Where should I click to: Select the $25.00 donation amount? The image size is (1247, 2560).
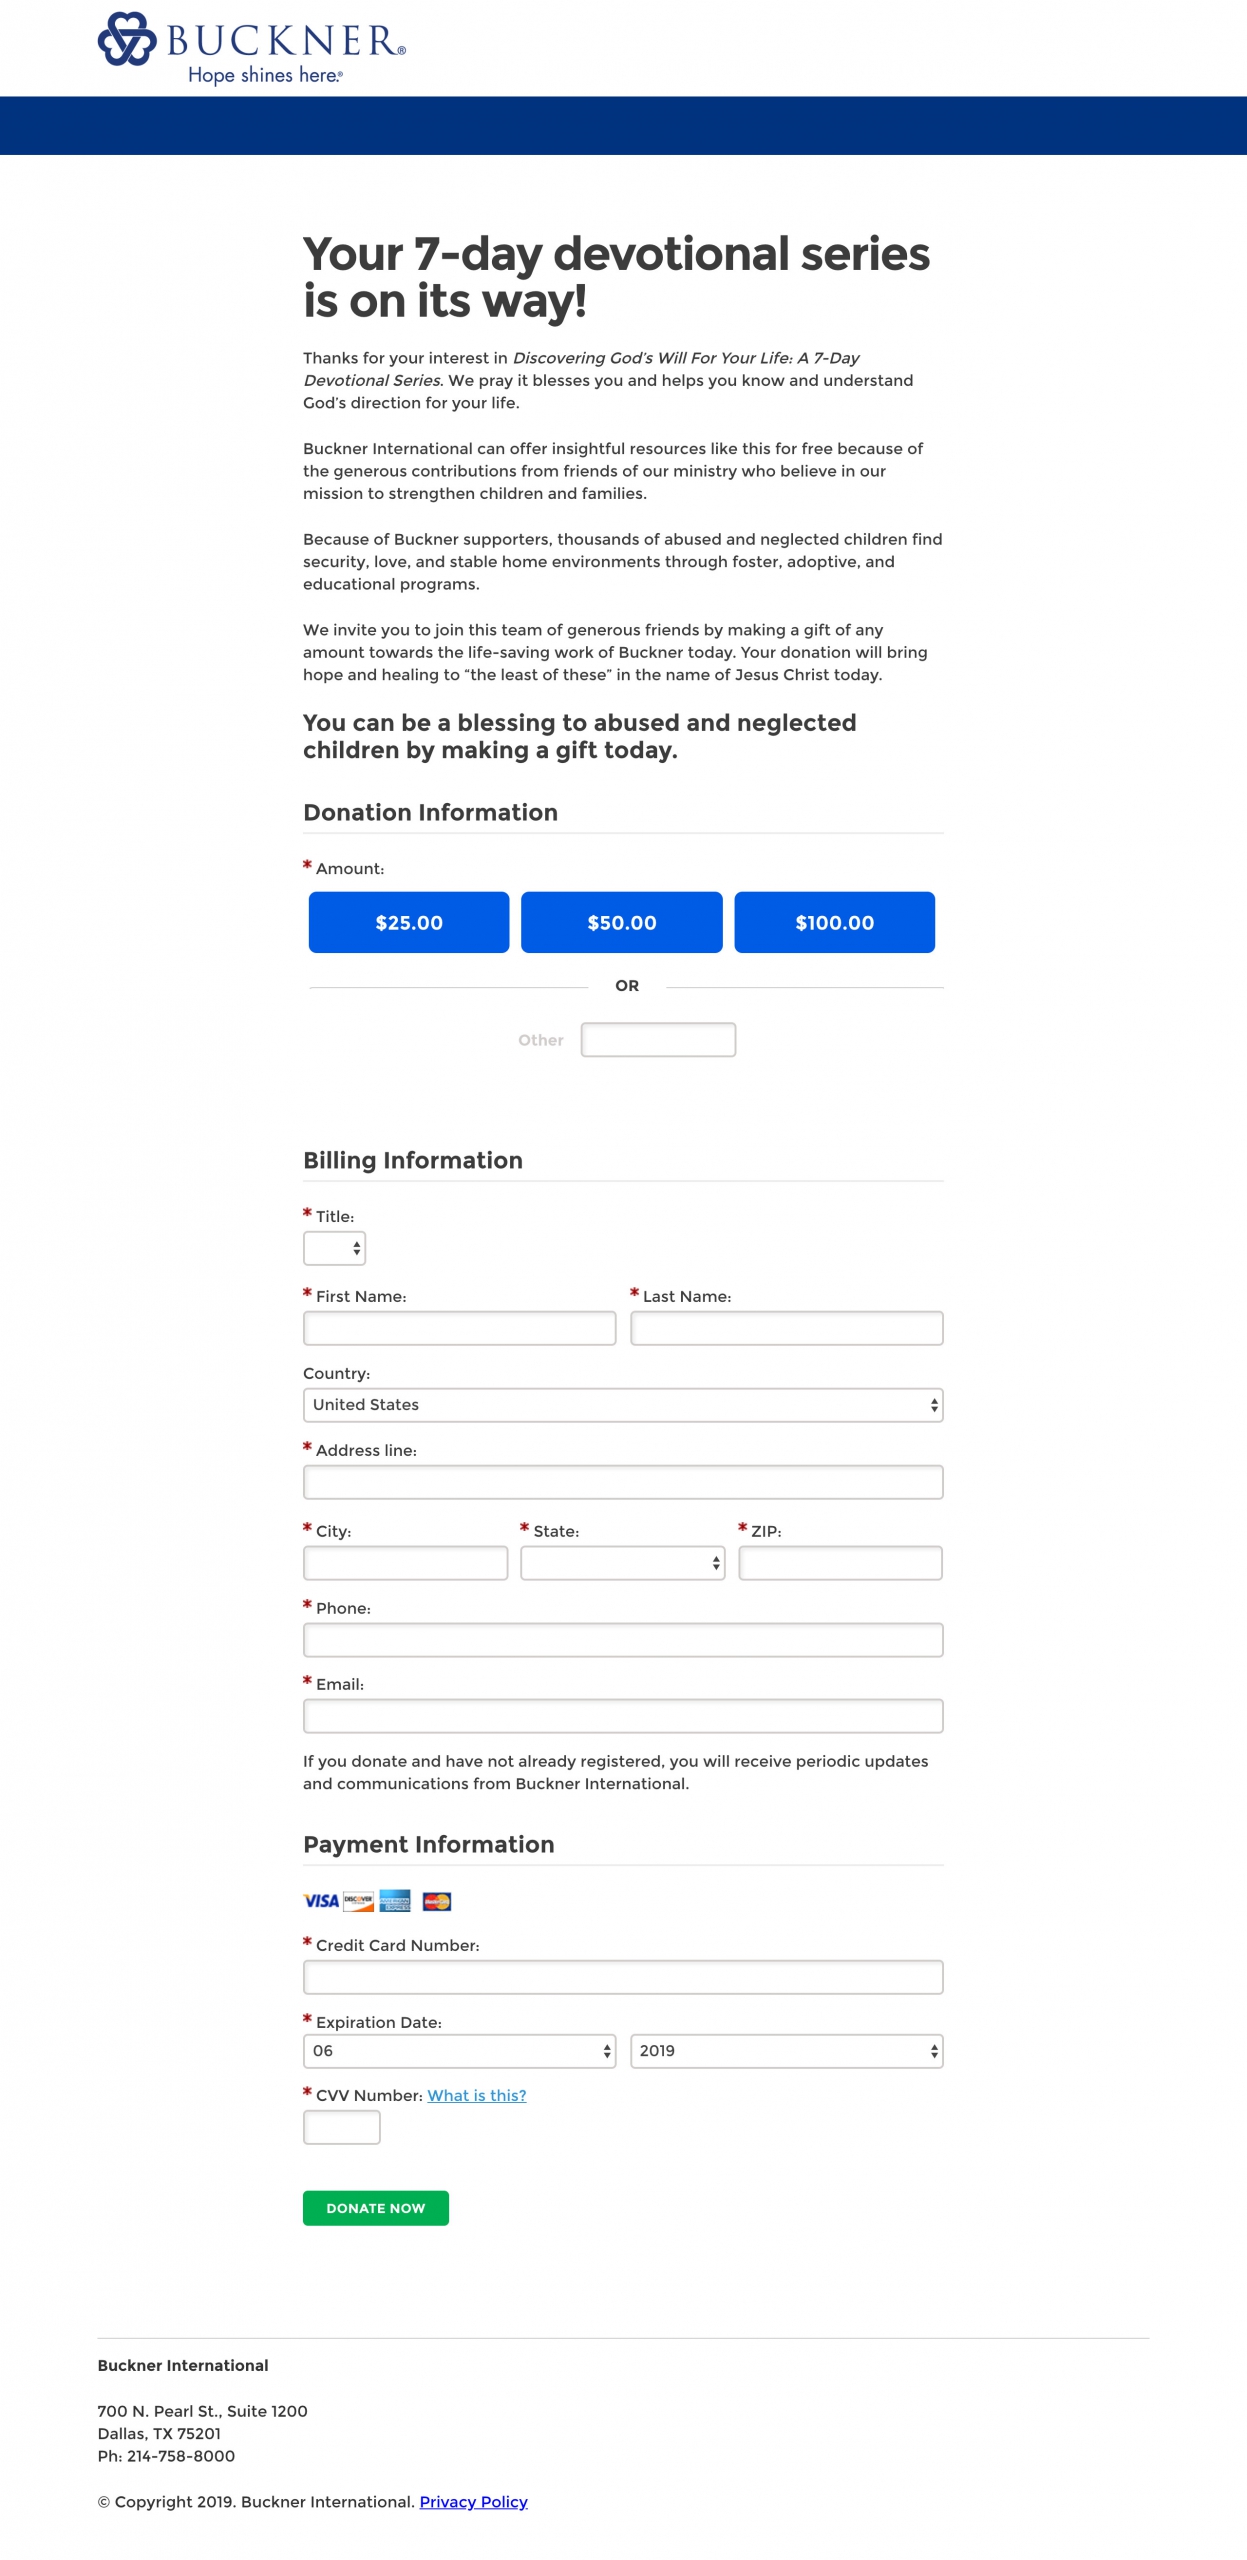click(x=408, y=922)
